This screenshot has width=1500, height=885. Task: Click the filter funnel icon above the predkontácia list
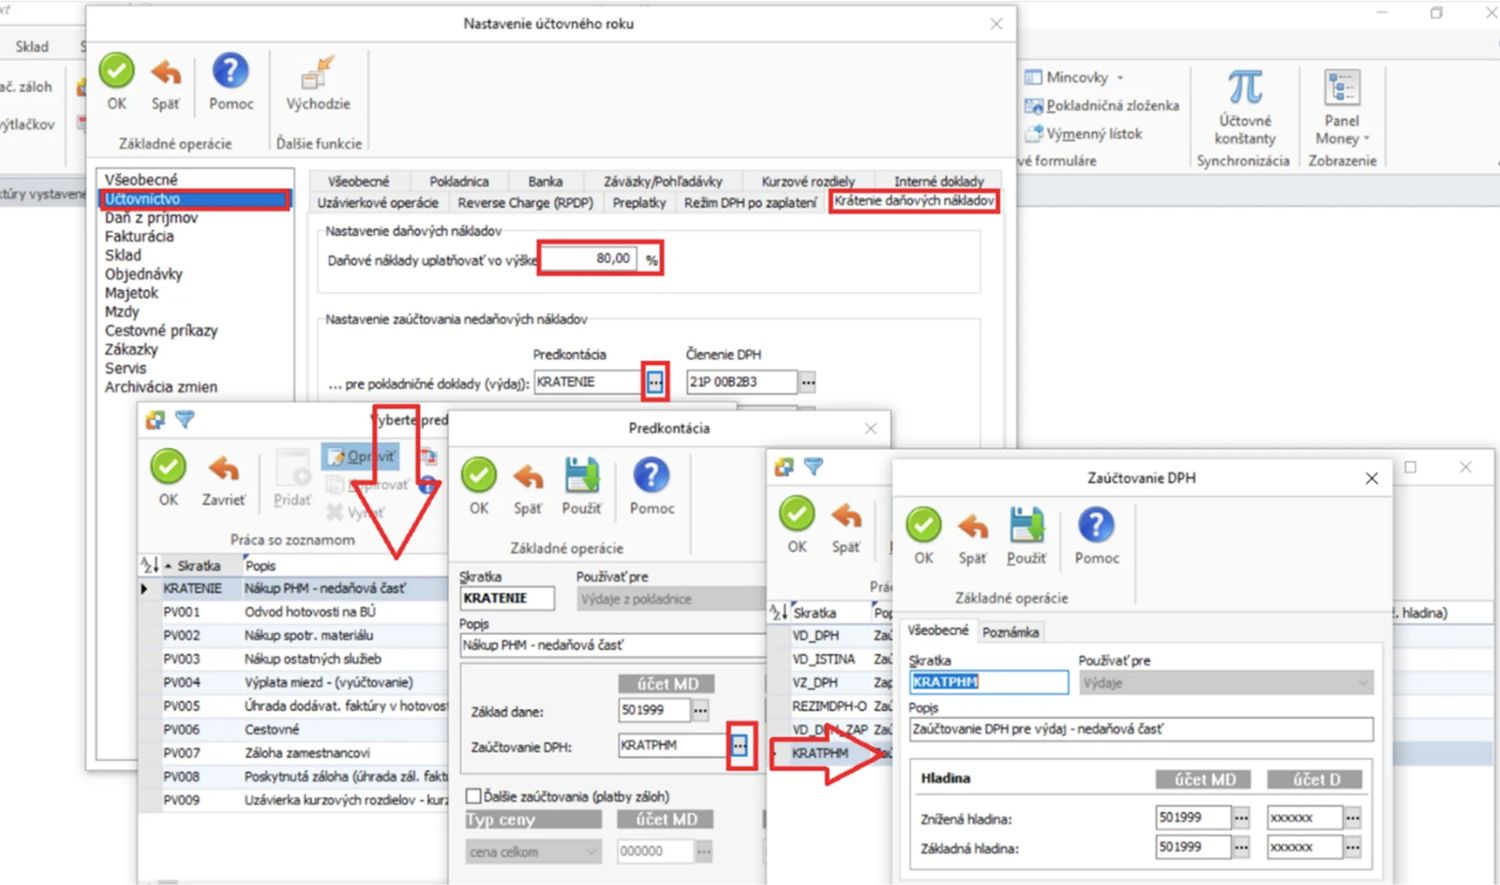pyautogui.click(x=185, y=420)
